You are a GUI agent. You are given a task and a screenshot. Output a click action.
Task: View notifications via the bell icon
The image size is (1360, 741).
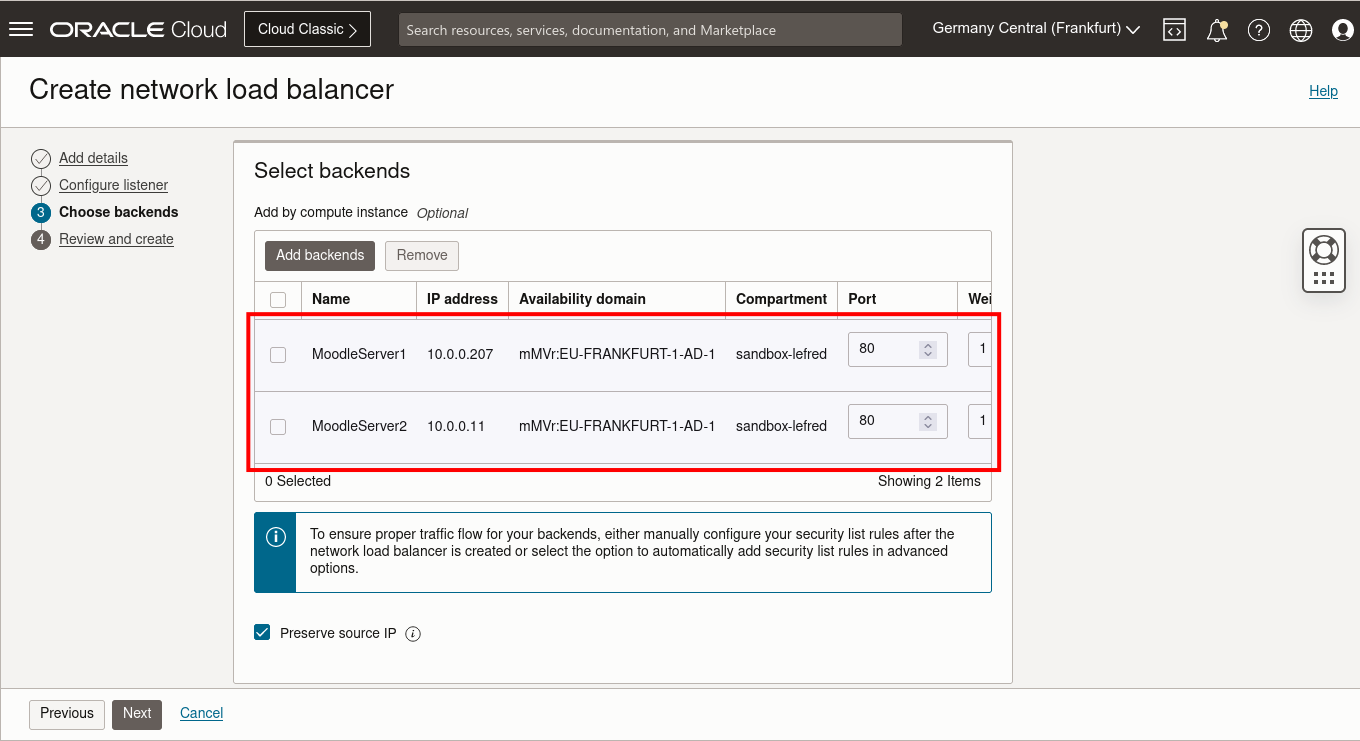1217,29
